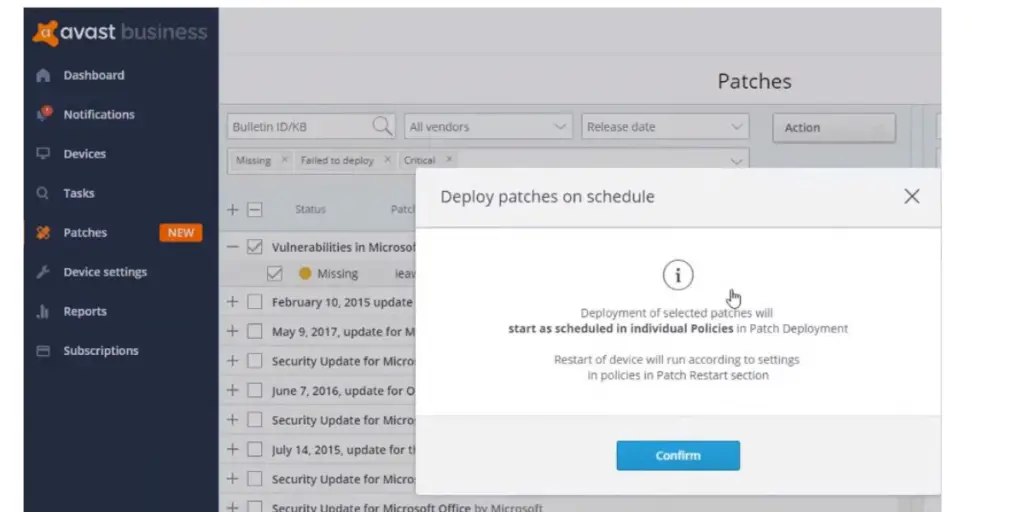Click the Patches bandage icon
Viewport: 1024px width, 512px height.
[x=43, y=232]
